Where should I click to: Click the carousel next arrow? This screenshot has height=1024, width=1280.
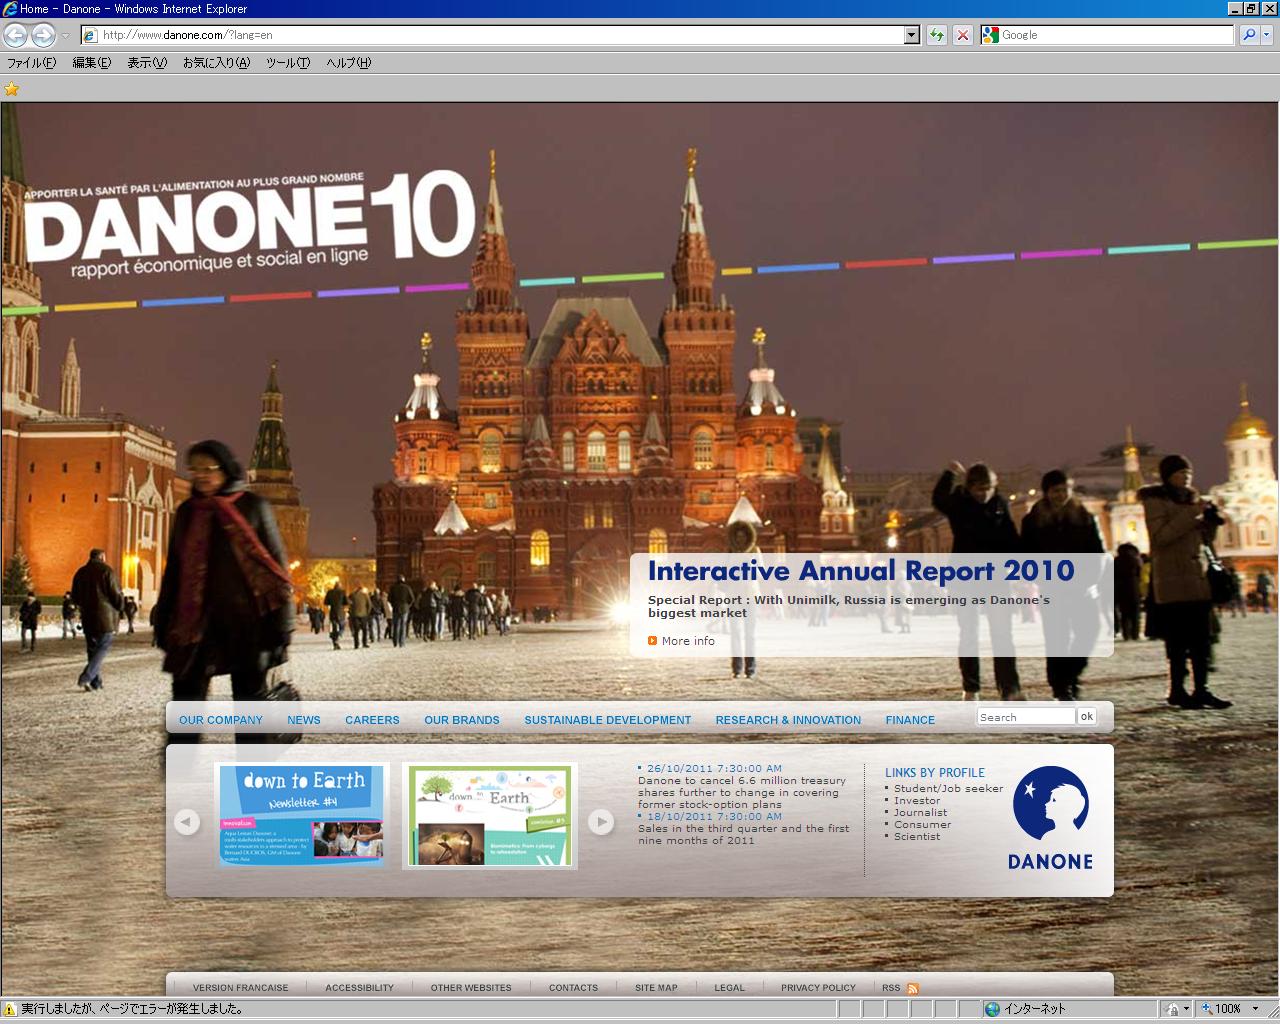[x=600, y=822]
